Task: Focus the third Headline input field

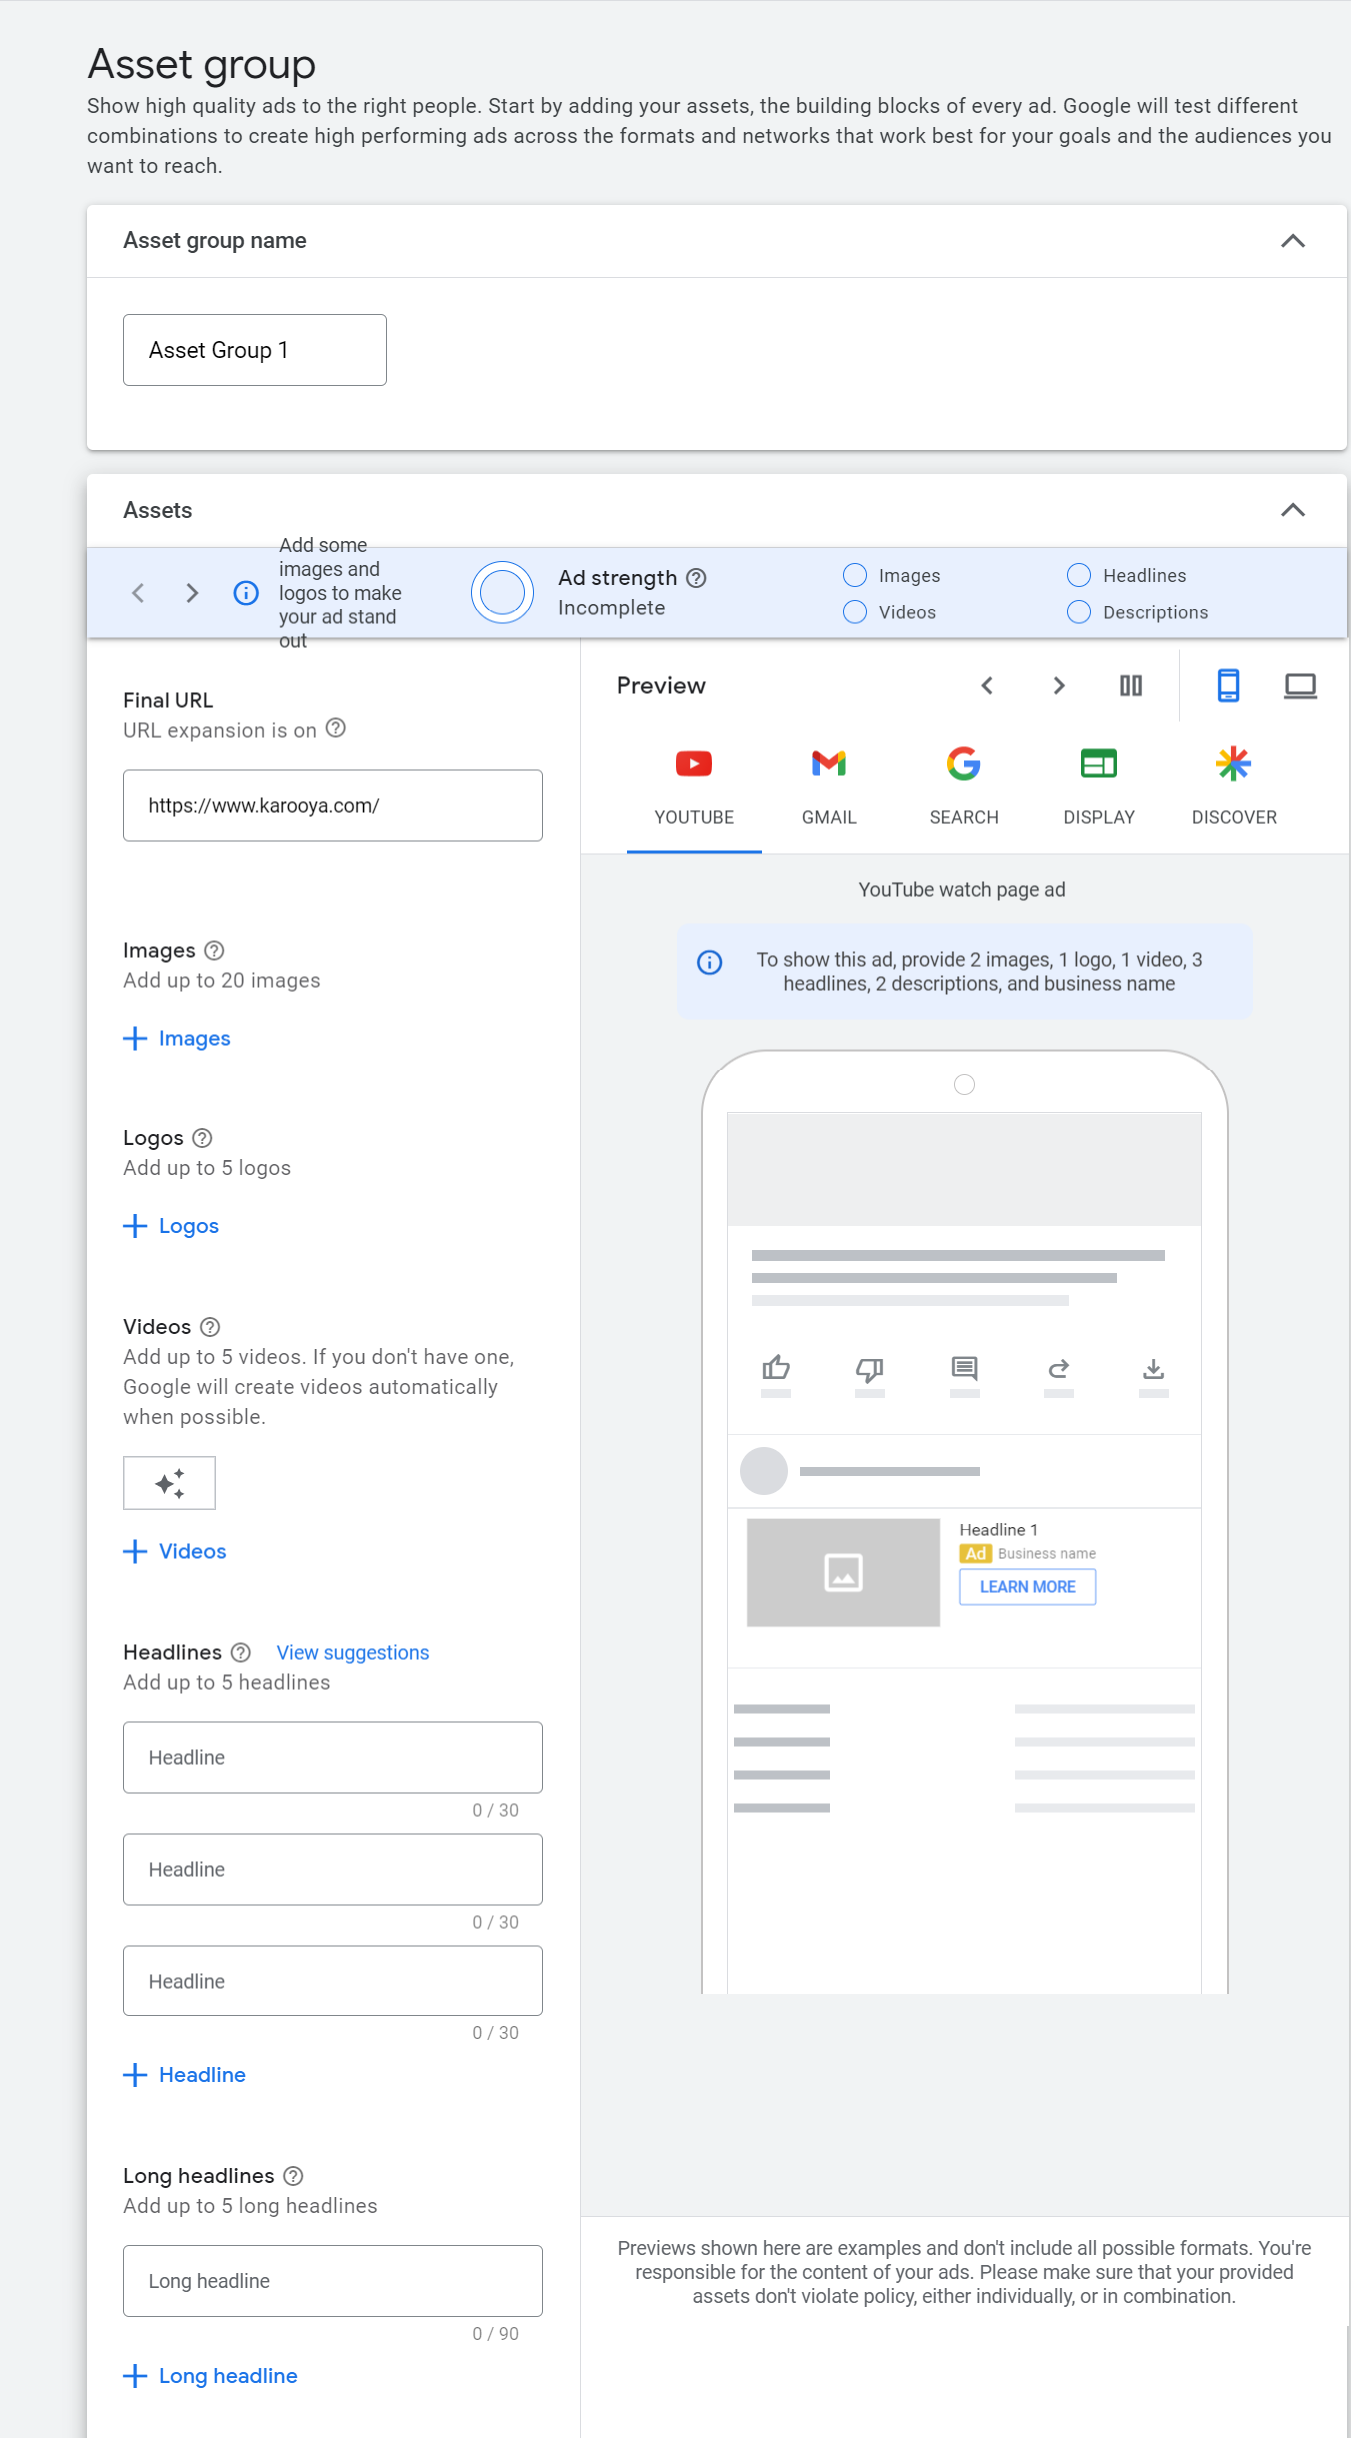Action: [333, 1981]
